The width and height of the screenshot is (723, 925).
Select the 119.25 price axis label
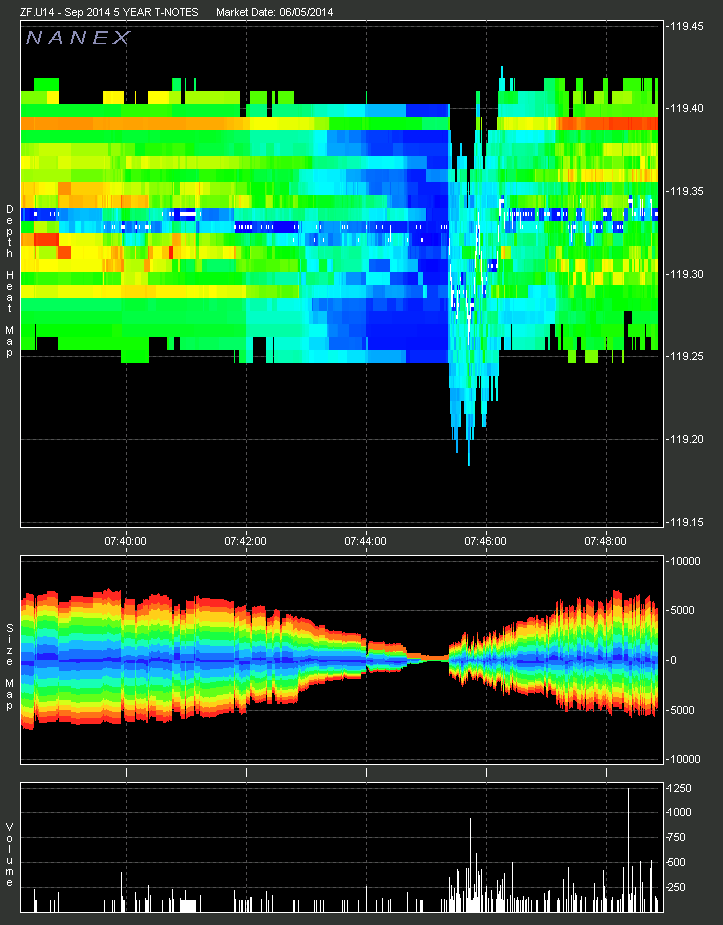click(x=685, y=356)
